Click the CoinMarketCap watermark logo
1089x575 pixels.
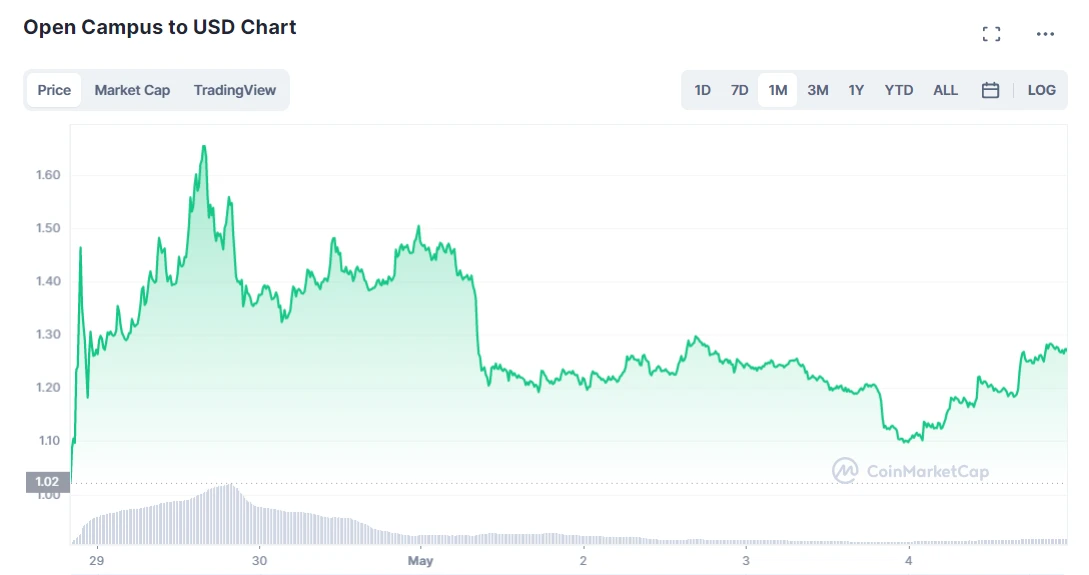[910, 471]
